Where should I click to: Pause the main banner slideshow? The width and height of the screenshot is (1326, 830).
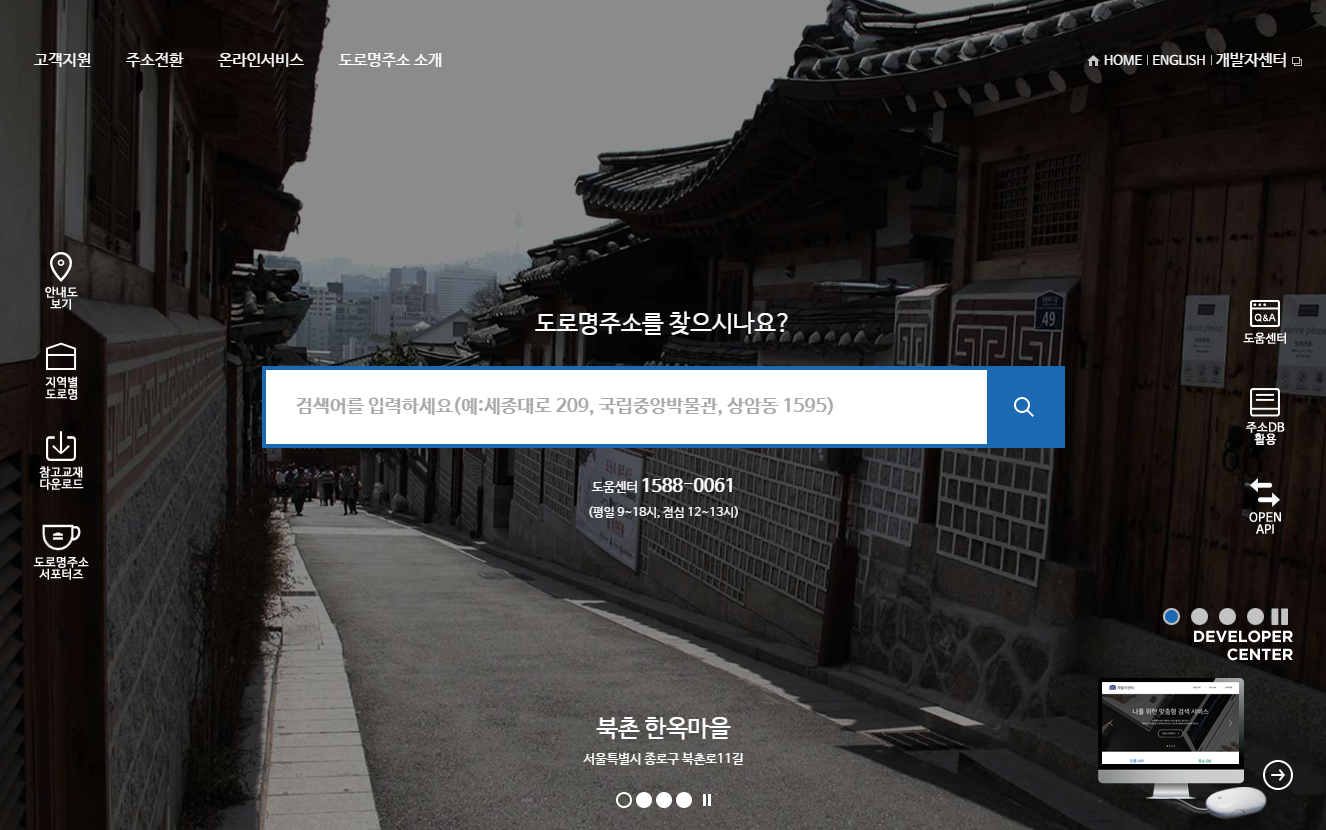[707, 799]
